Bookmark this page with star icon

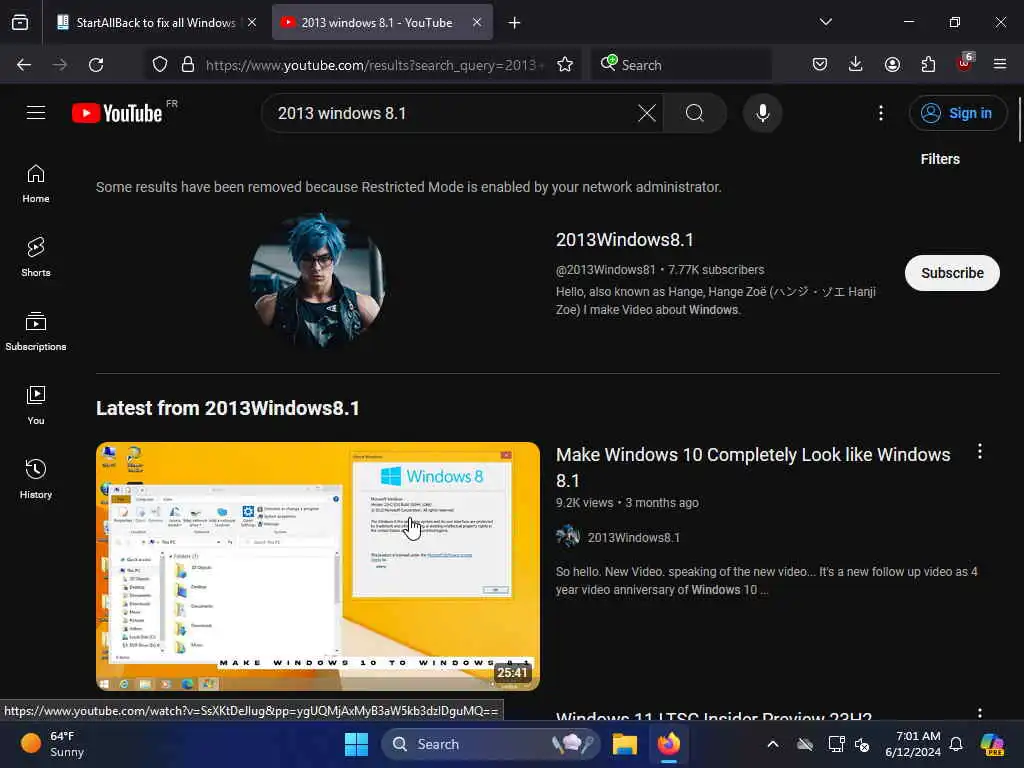(565, 65)
